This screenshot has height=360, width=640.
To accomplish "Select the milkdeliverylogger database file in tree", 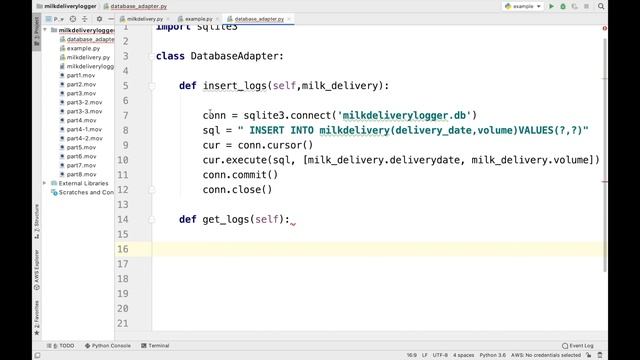I will tap(87, 67).
